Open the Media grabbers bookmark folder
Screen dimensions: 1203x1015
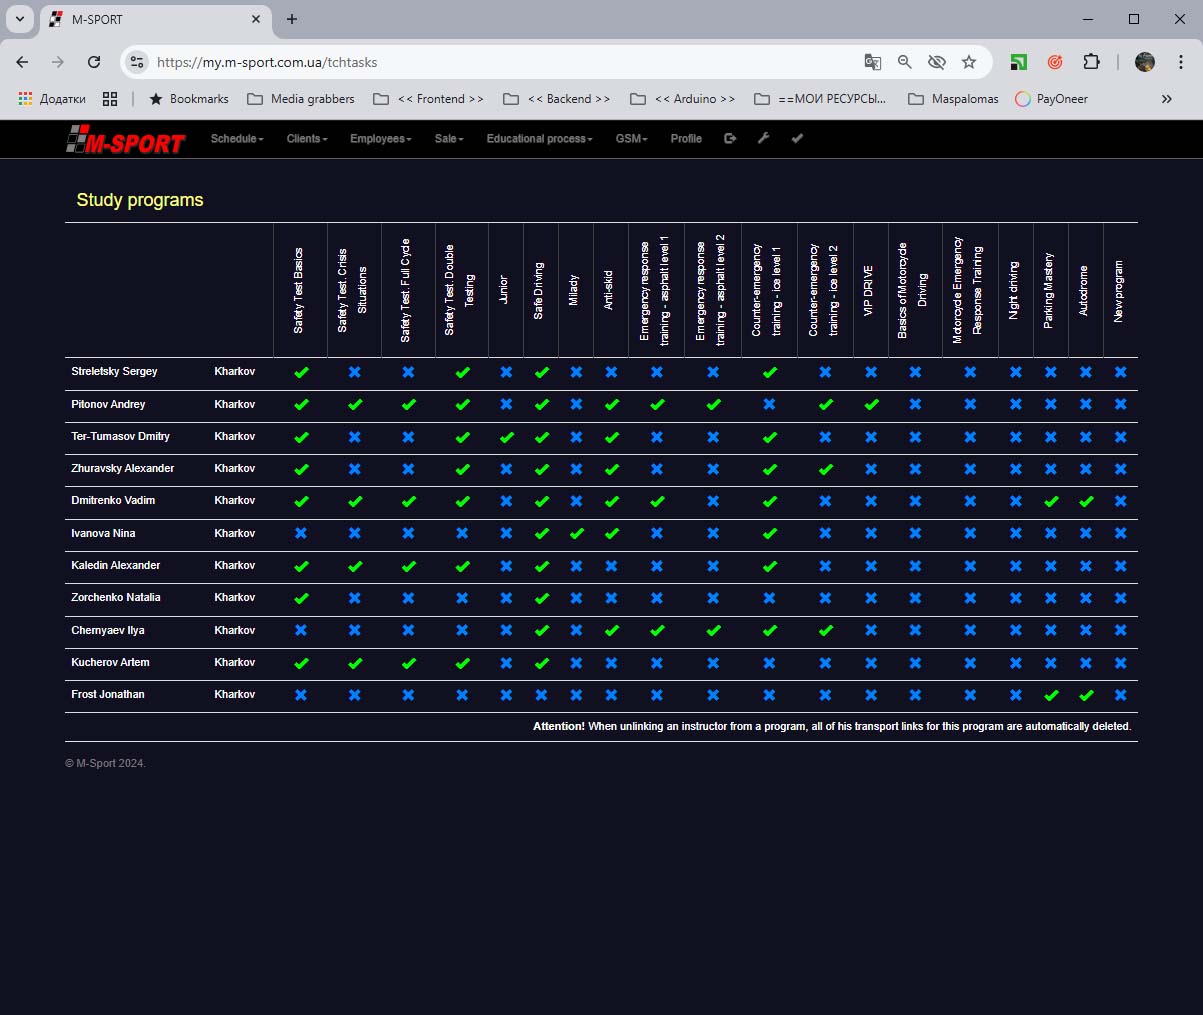click(301, 99)
